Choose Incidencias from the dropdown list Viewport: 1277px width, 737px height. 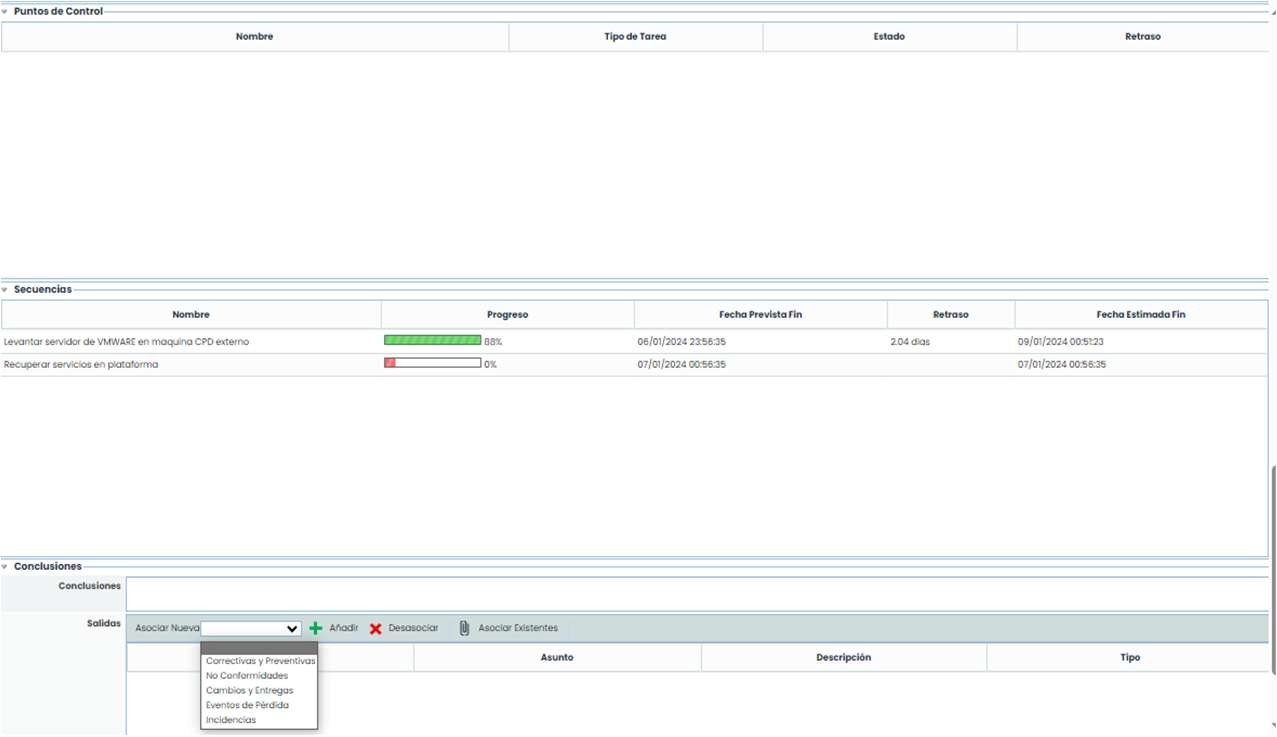click(231, 720)
